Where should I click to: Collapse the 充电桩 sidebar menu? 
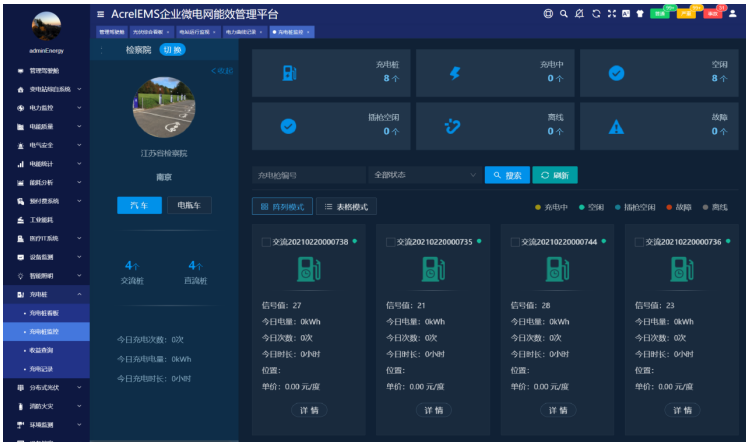tap(47, 295)
